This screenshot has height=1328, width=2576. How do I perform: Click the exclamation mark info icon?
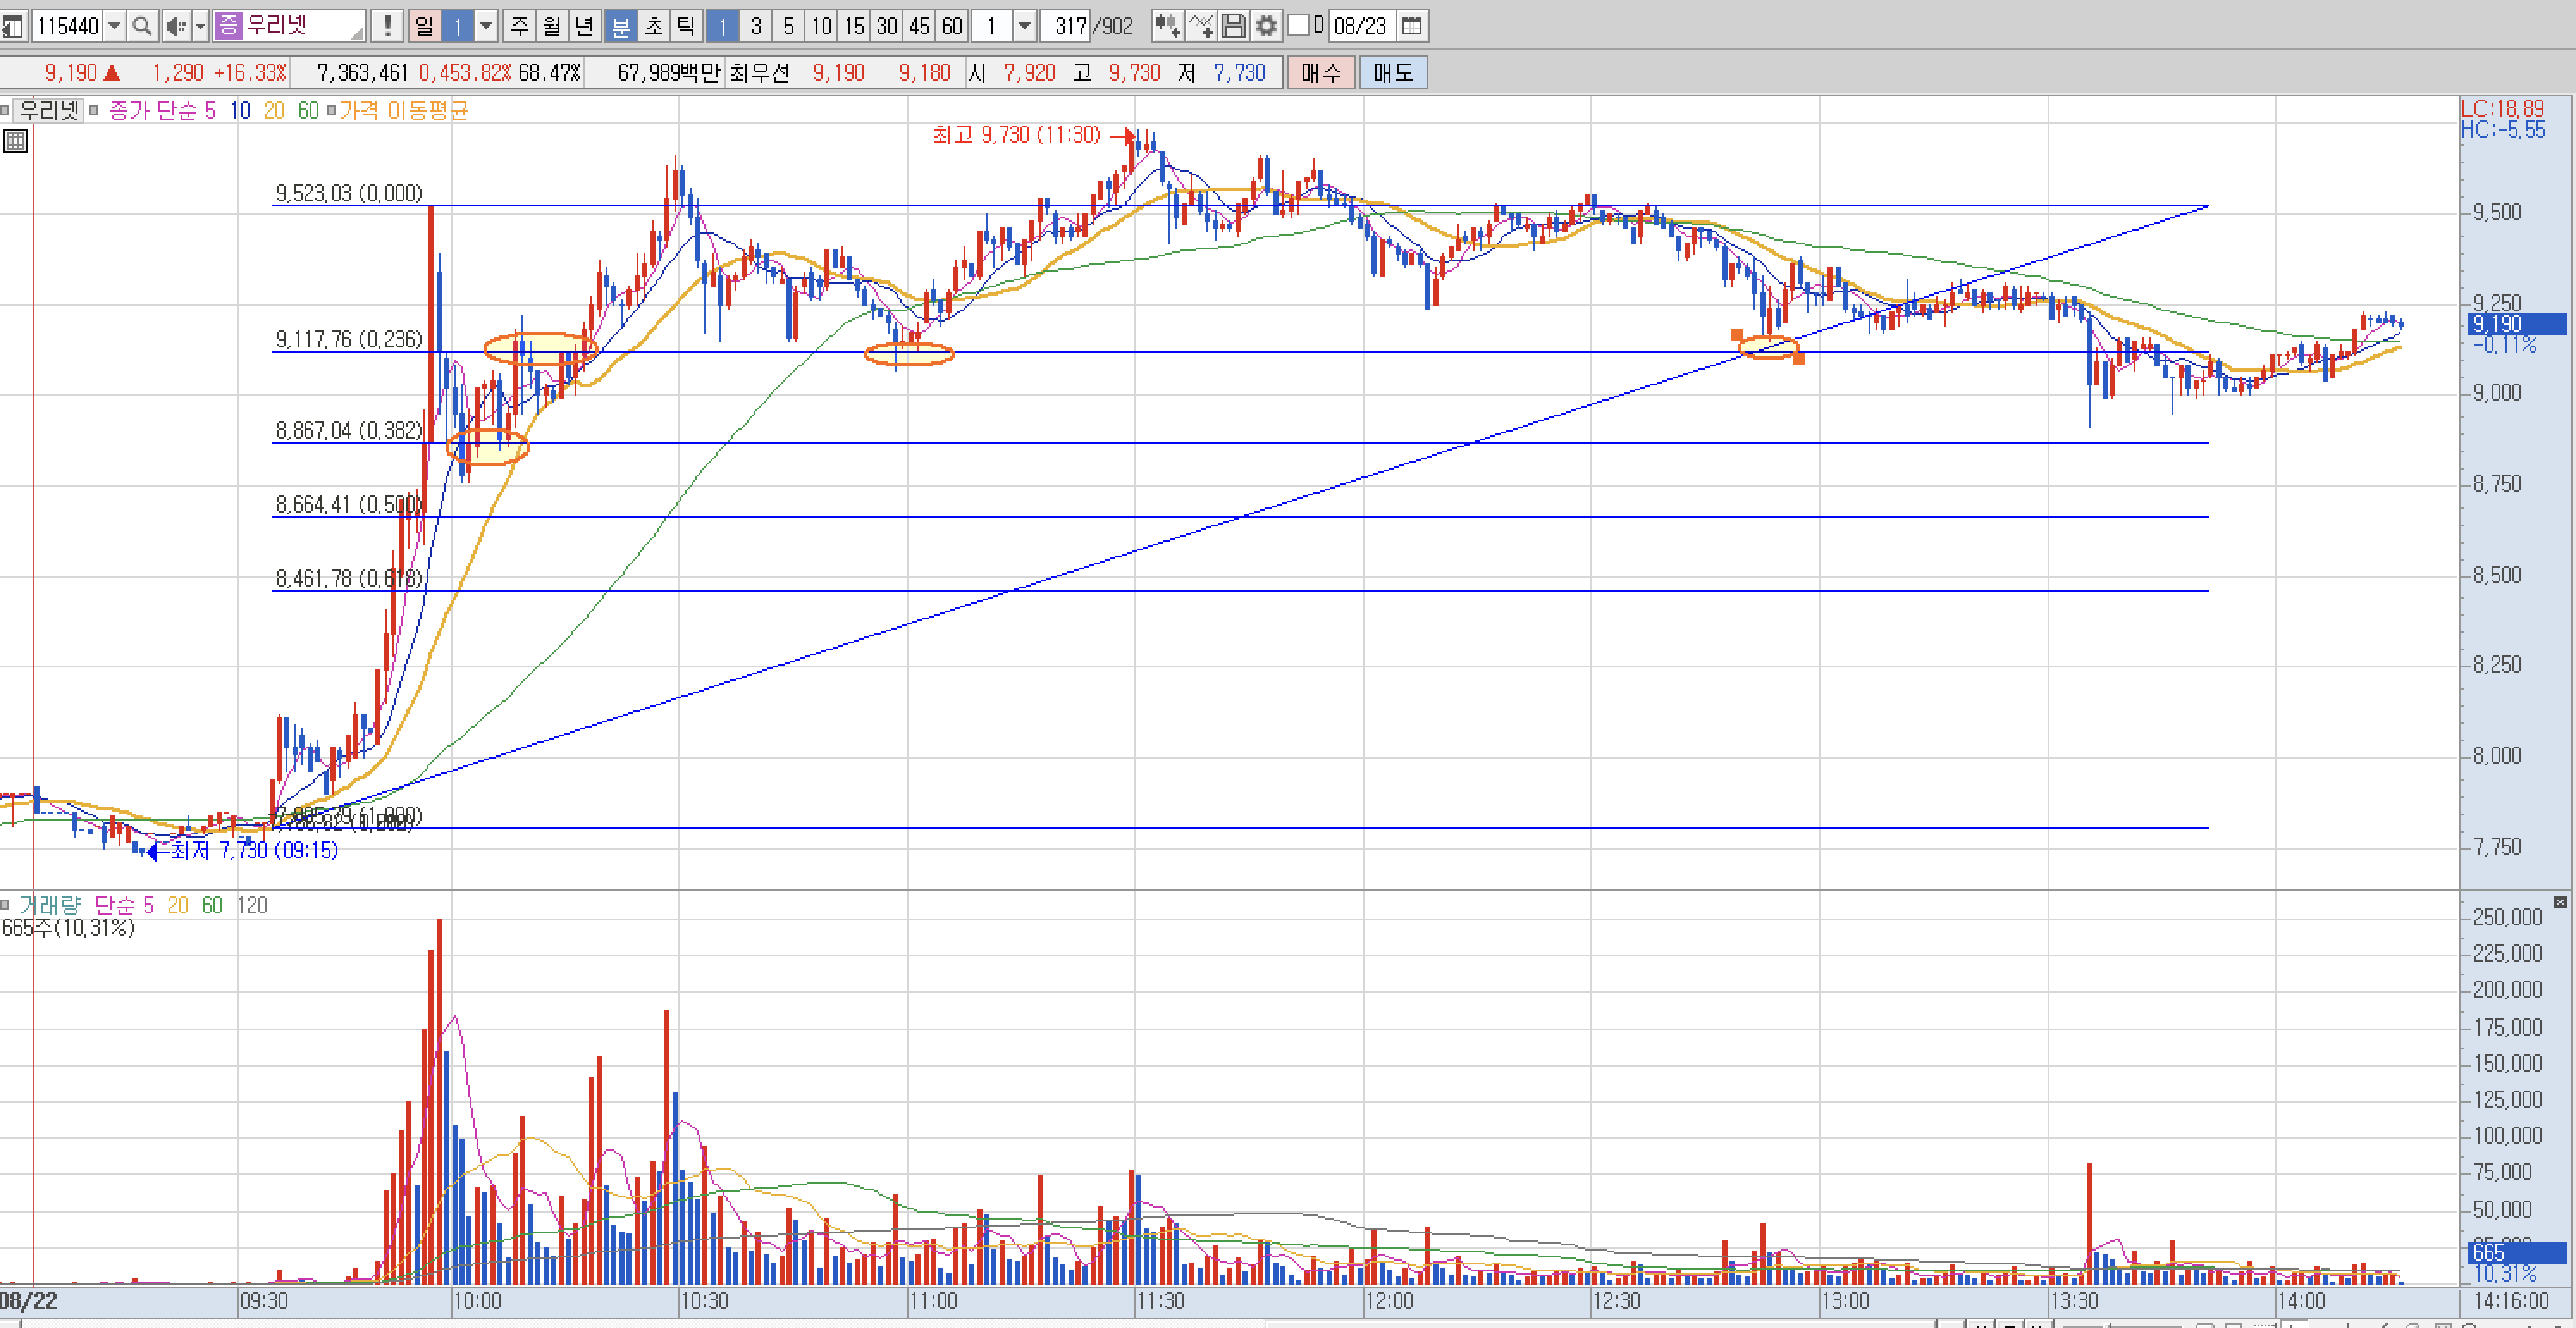pyautogui.click(x=388, y=26)
